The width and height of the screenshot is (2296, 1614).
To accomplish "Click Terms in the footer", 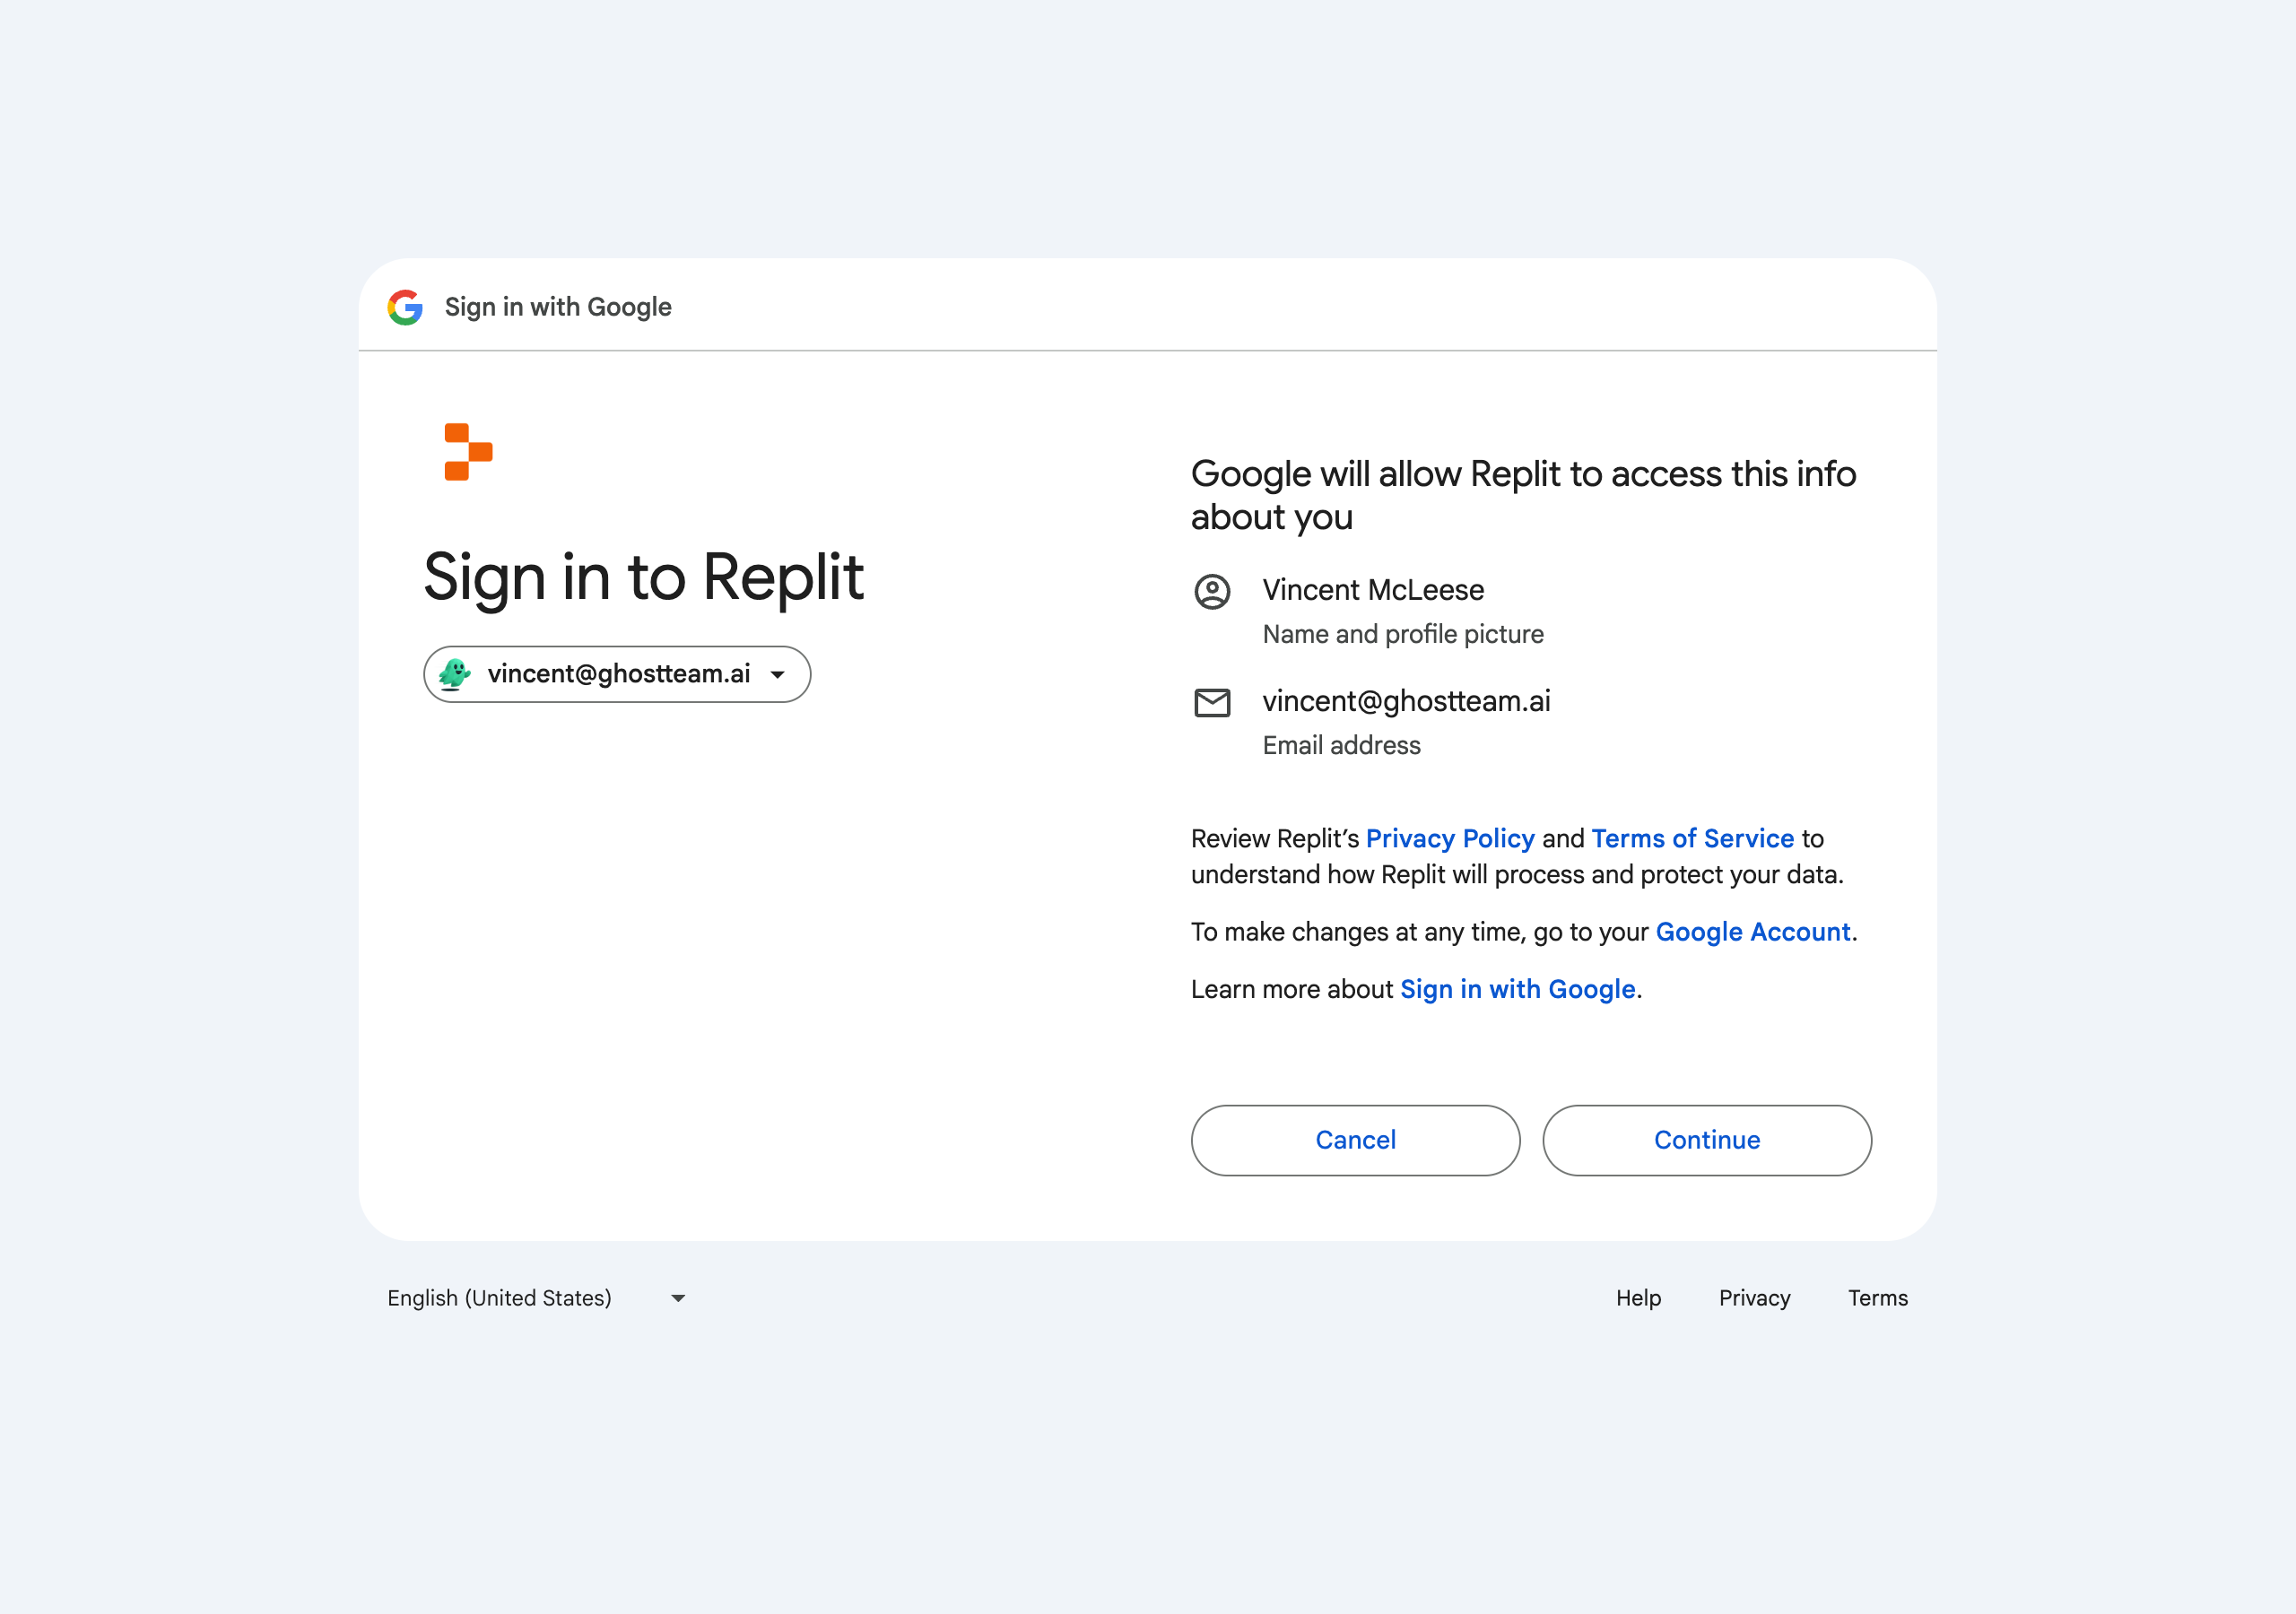I will pyautogui.click(x=1877, y=1298).
